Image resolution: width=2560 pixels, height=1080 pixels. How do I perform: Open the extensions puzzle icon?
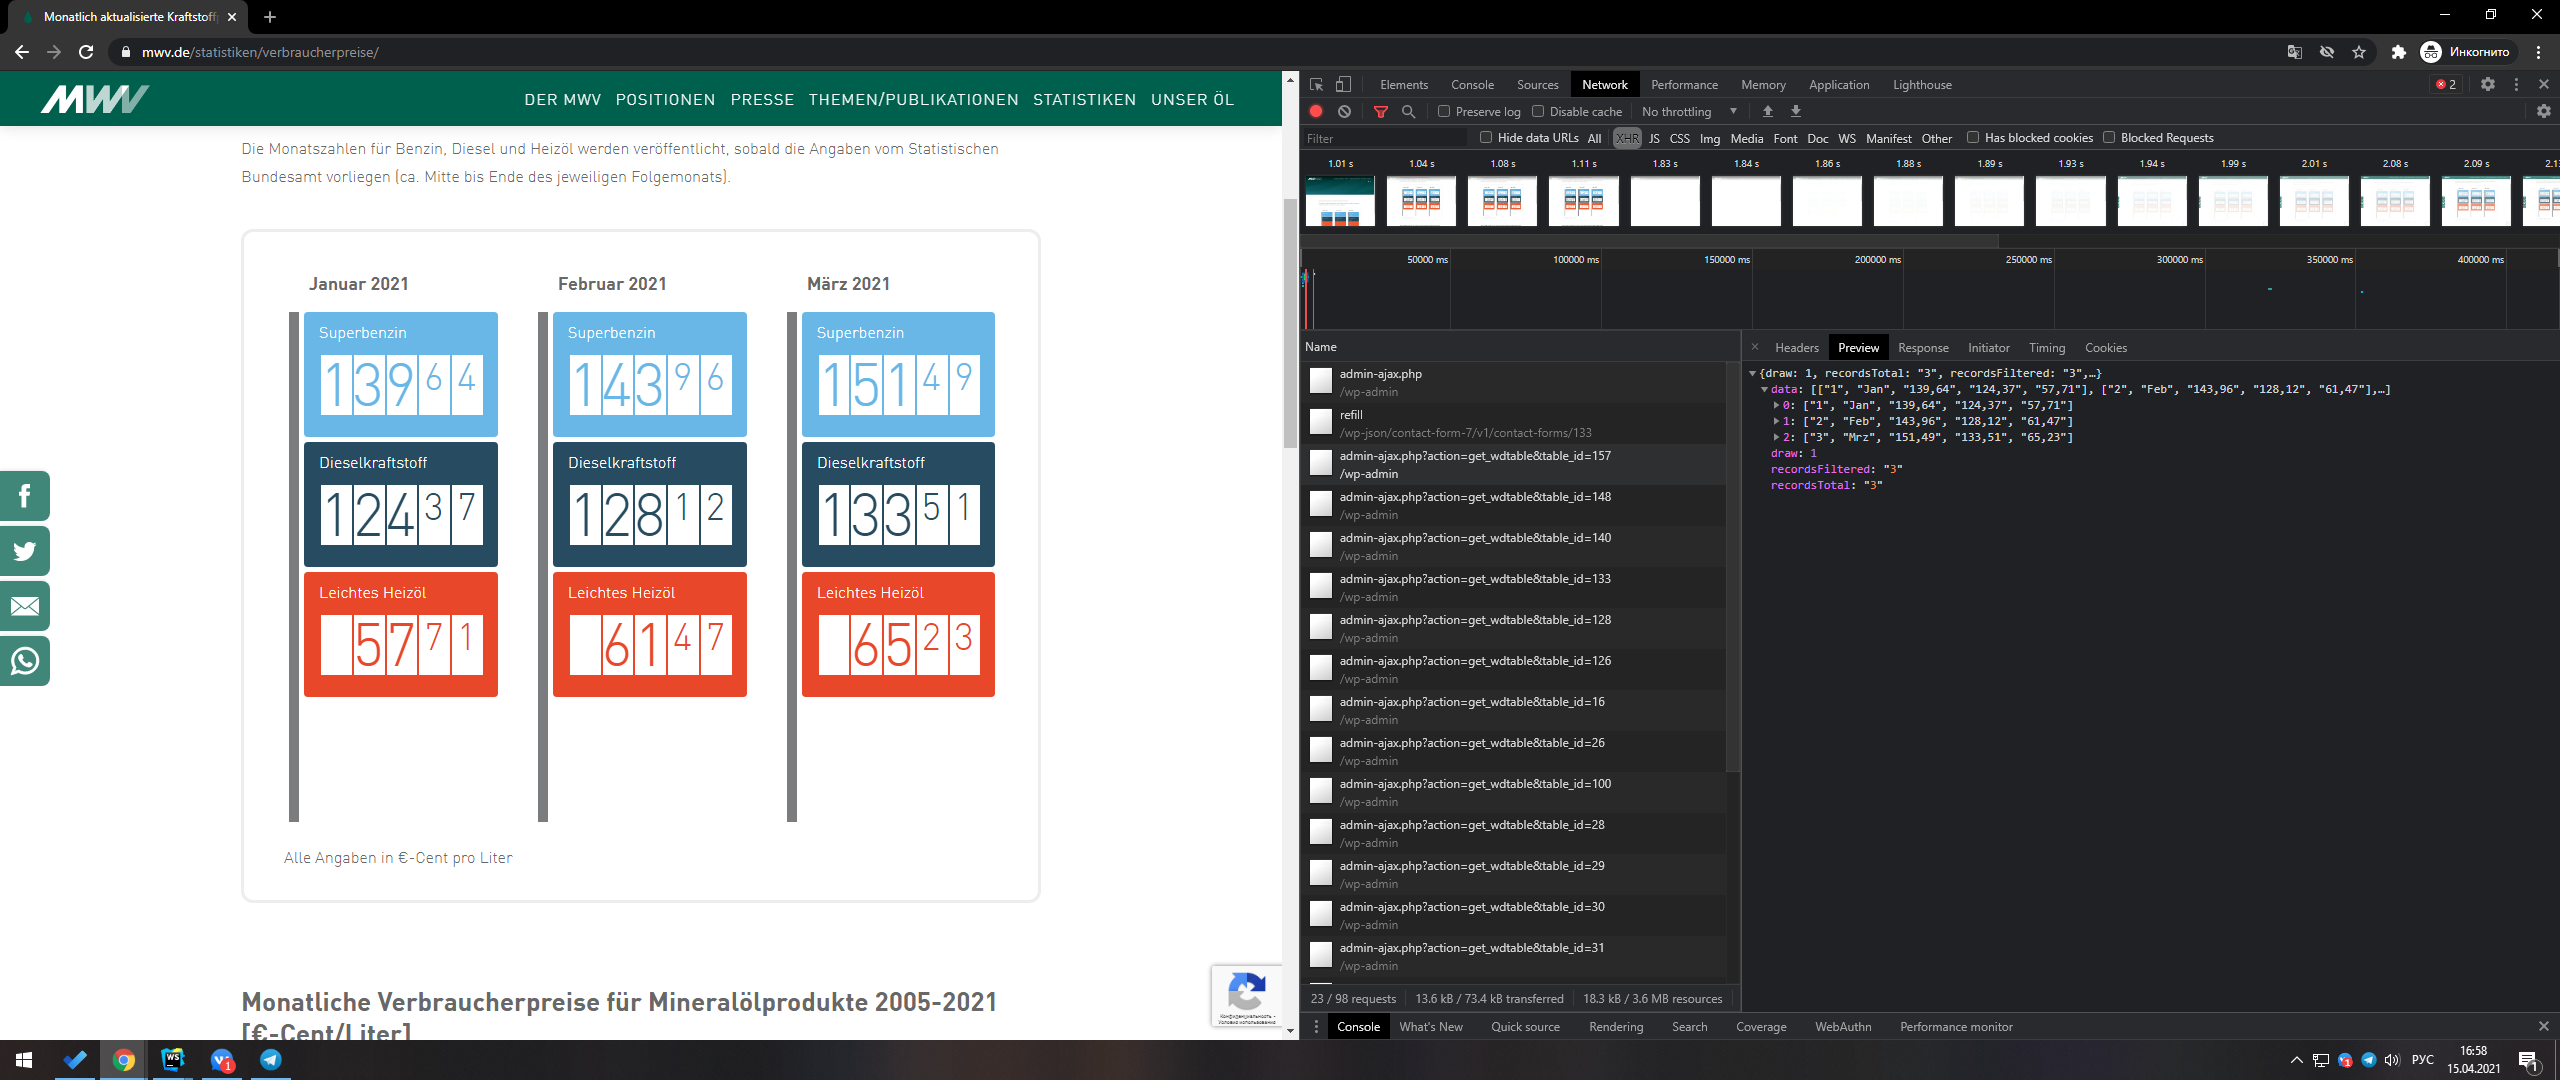pyautogui.click(x=2398, y=52)
